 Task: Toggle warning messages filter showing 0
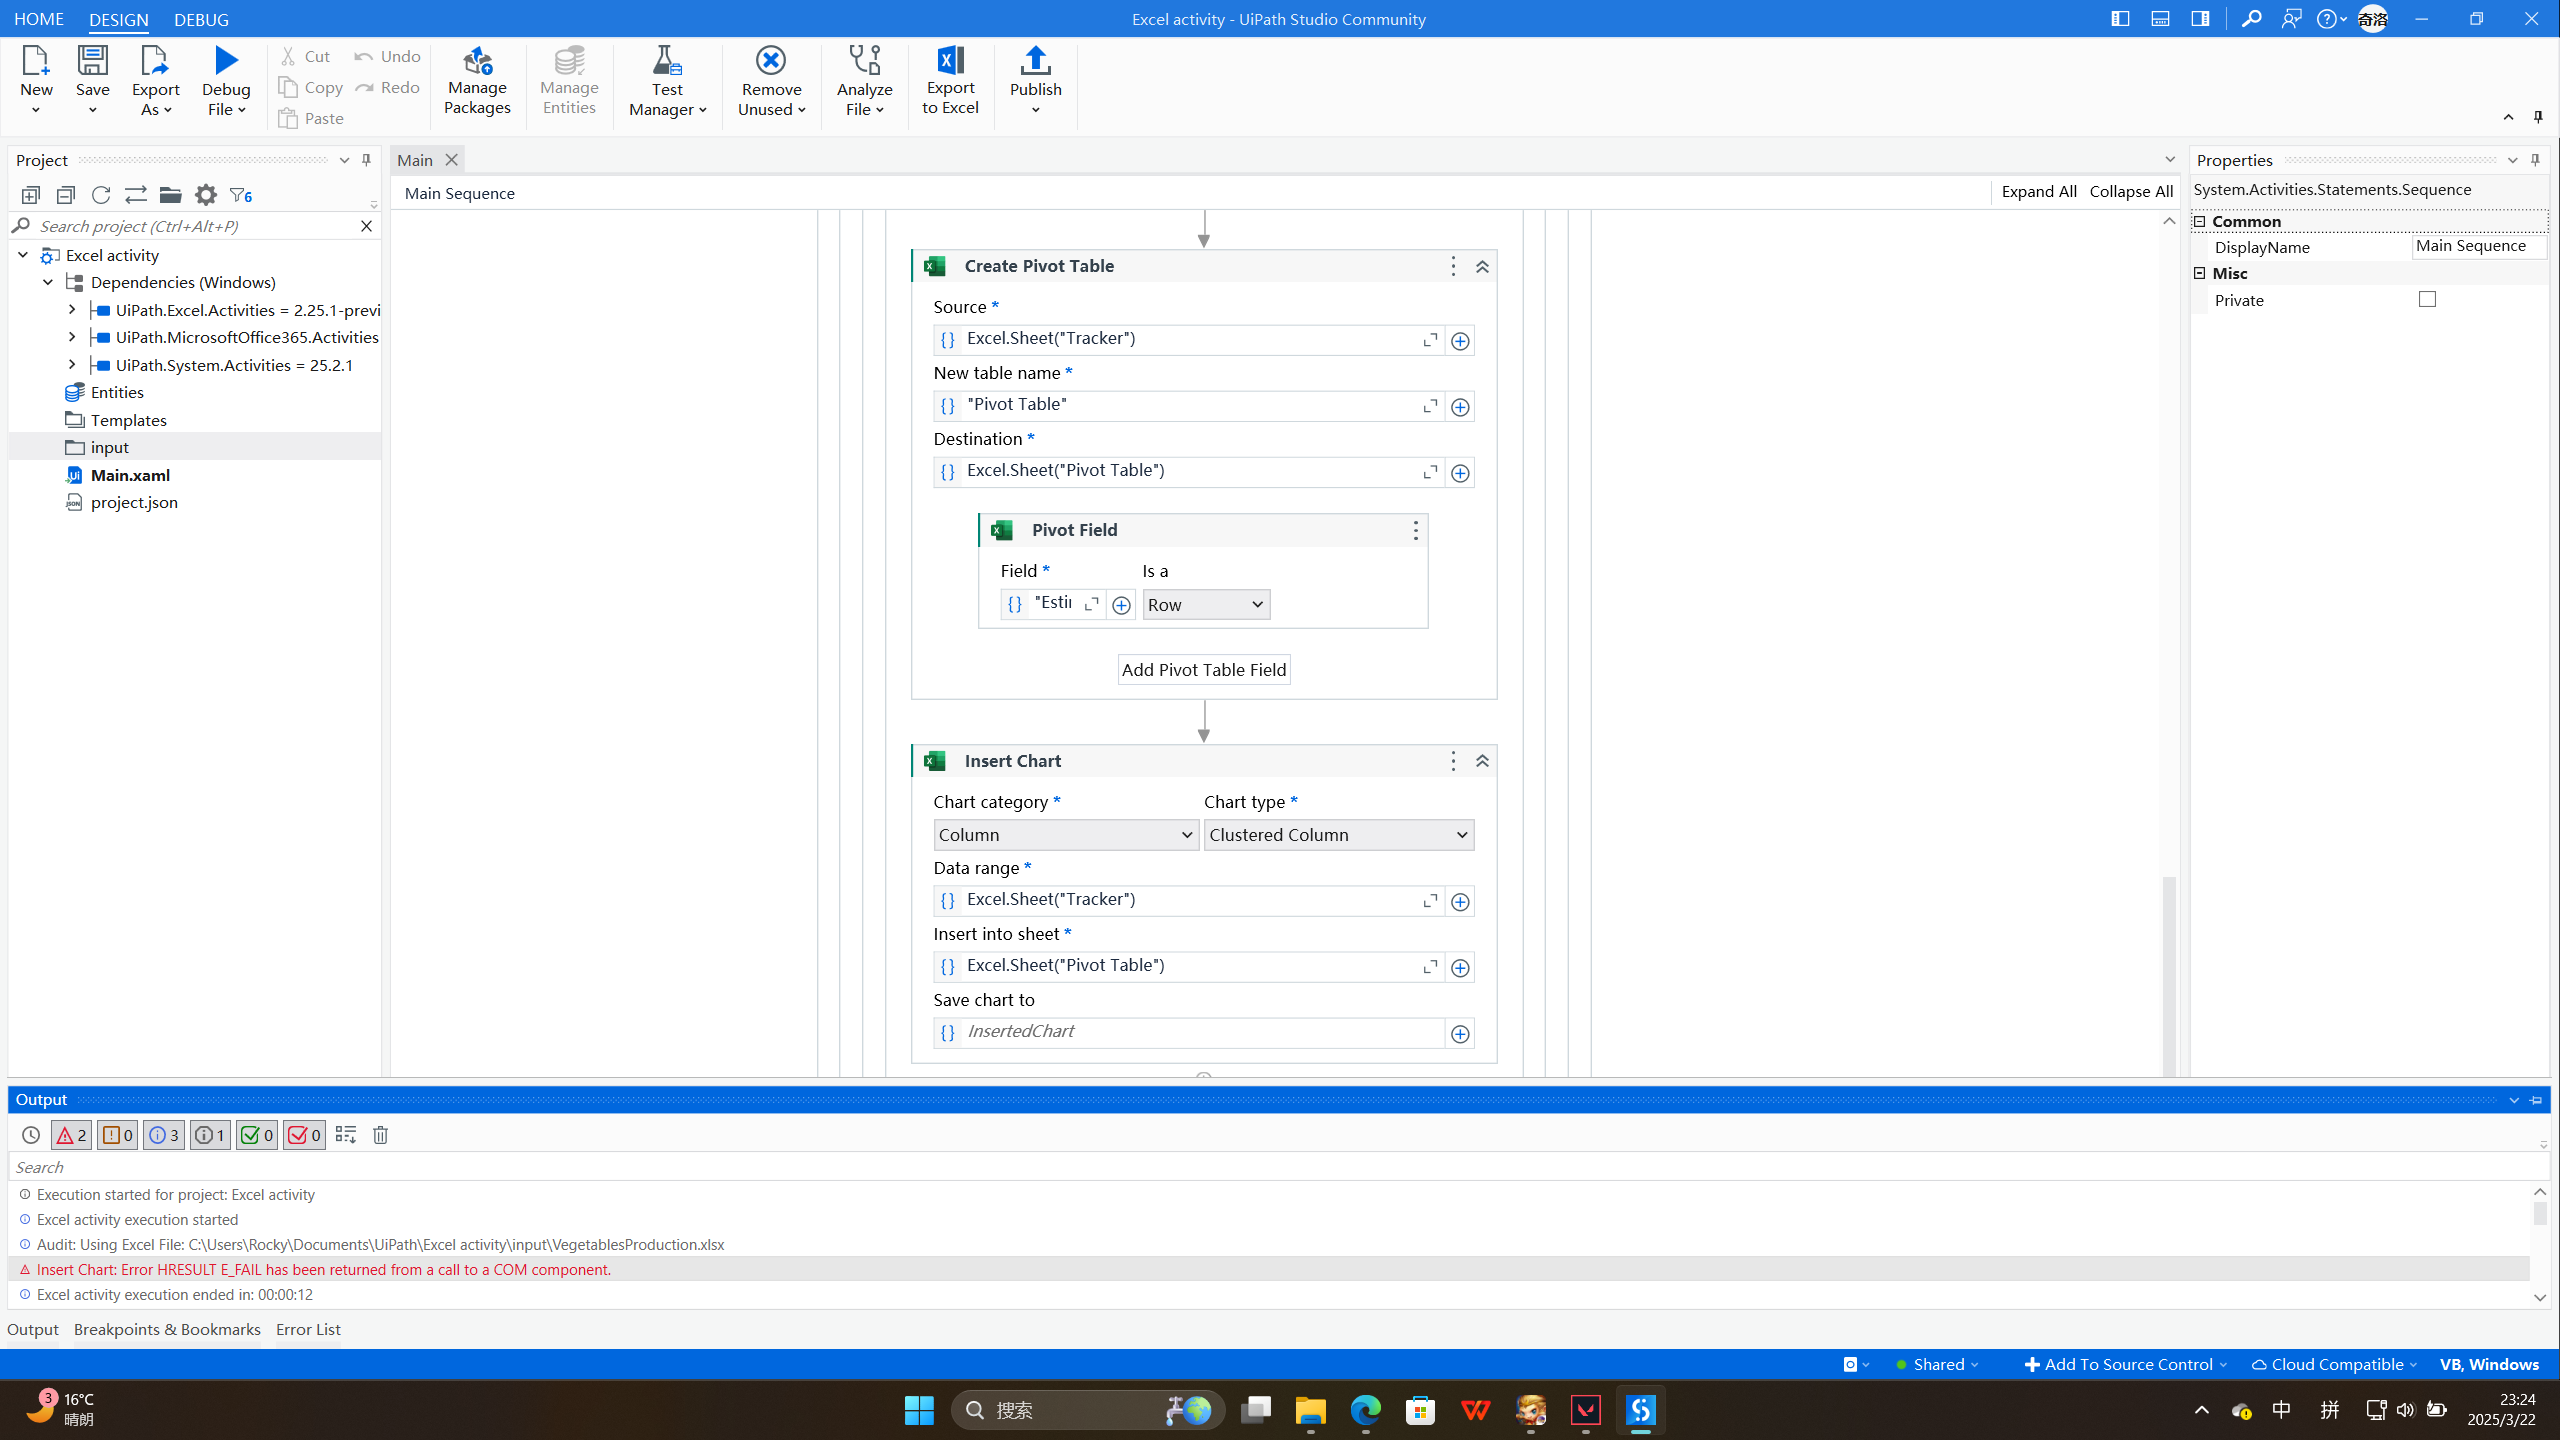click(117, 1135)
